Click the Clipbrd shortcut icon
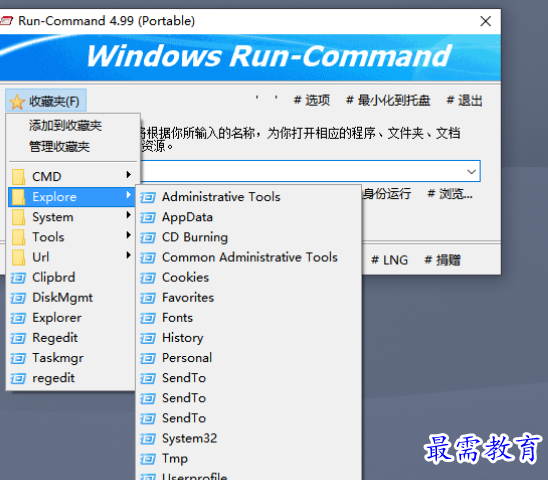This screenshot has width=548, height=480. [x=18, y=278]
